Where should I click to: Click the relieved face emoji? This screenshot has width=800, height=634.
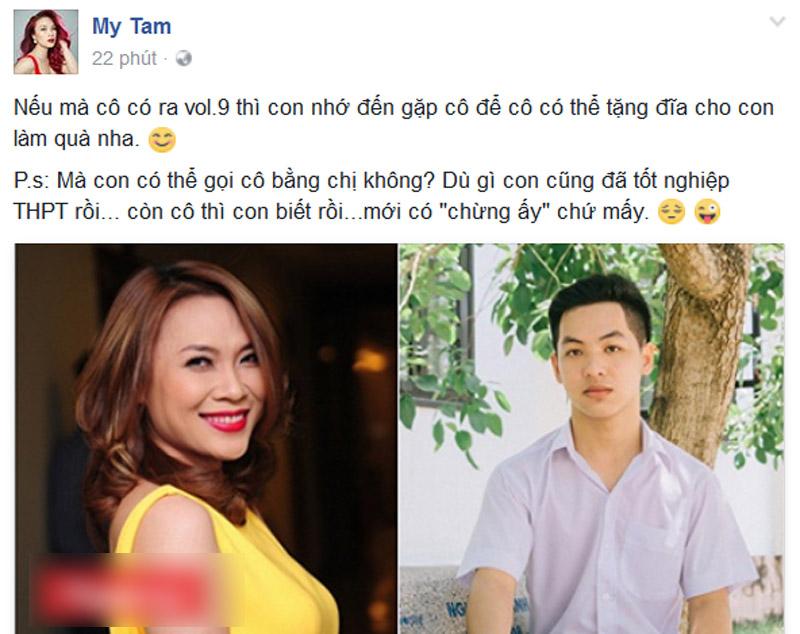(x=671, y=212)
